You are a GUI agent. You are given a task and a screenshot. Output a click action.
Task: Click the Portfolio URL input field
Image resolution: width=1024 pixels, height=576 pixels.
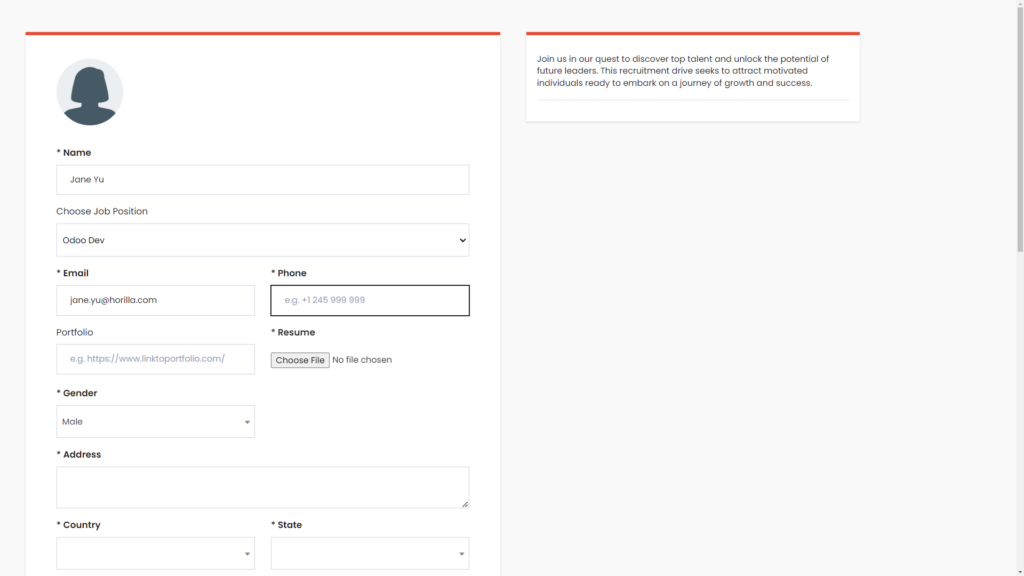pos(155,359)
